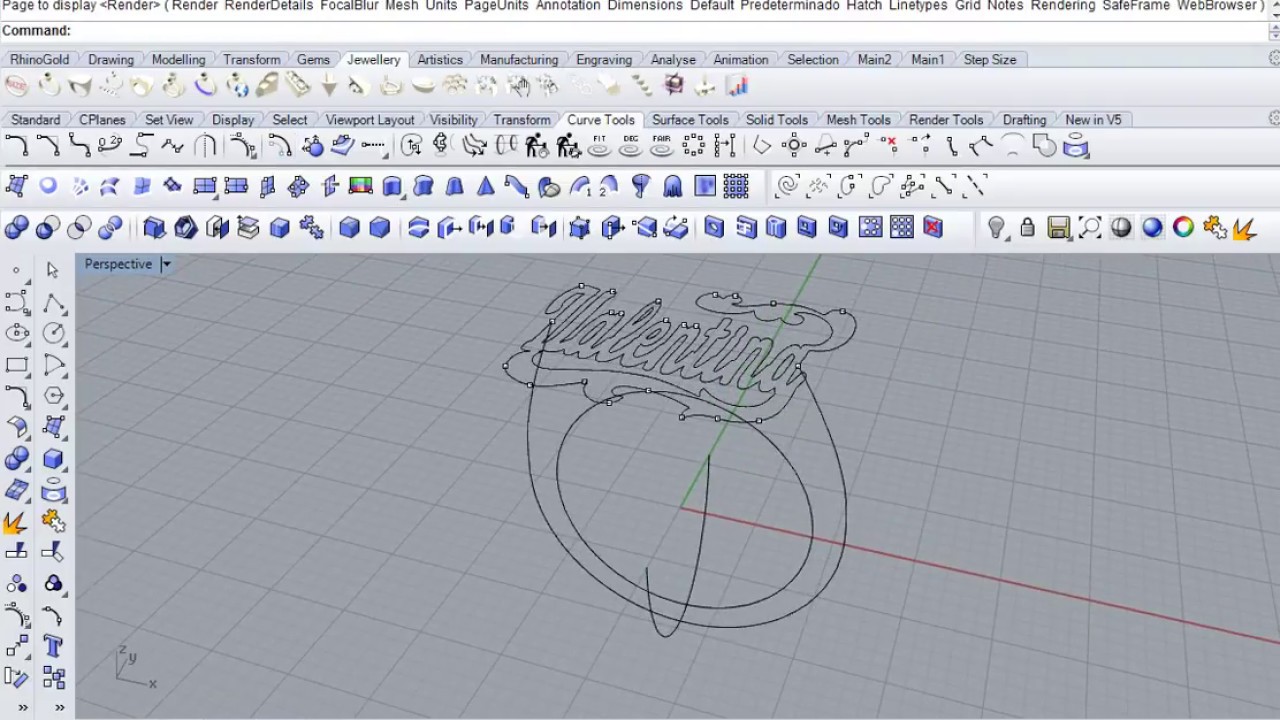Select the Polyline tool in sidebar
Viewport: 1280px width, 720px height.
[x=53, y=302]
